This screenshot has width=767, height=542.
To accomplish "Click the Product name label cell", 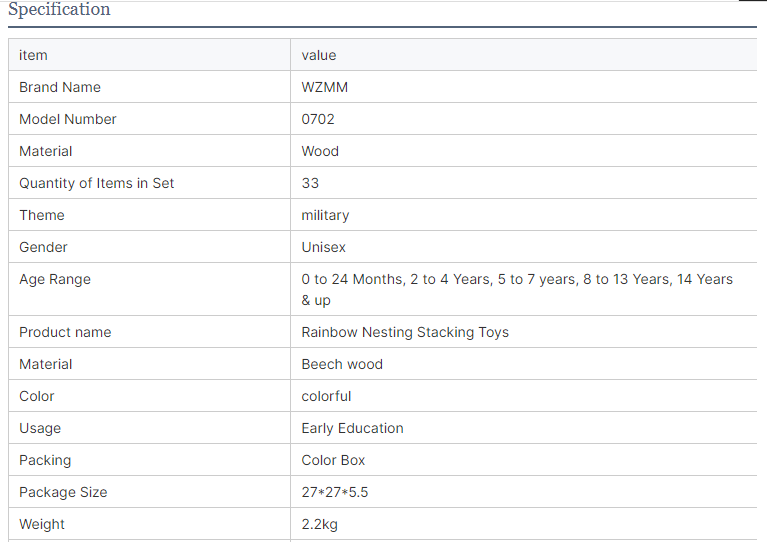I will click(x=149, y=332).
